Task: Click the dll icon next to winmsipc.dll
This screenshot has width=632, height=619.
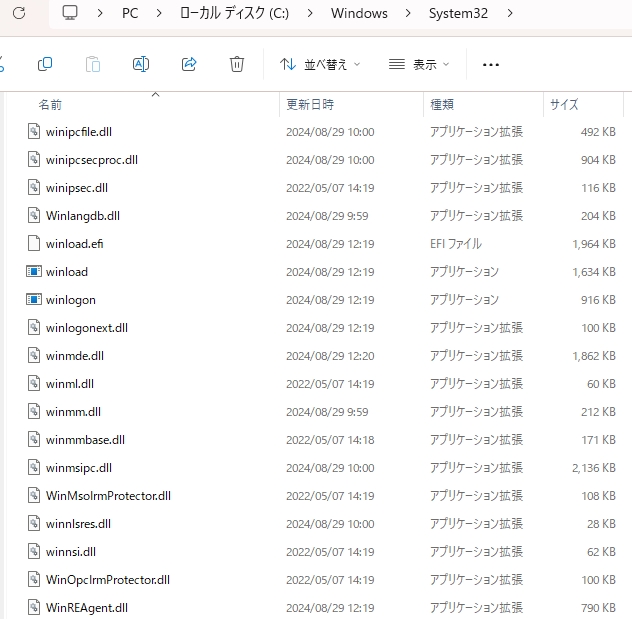Action: [34, 467]
